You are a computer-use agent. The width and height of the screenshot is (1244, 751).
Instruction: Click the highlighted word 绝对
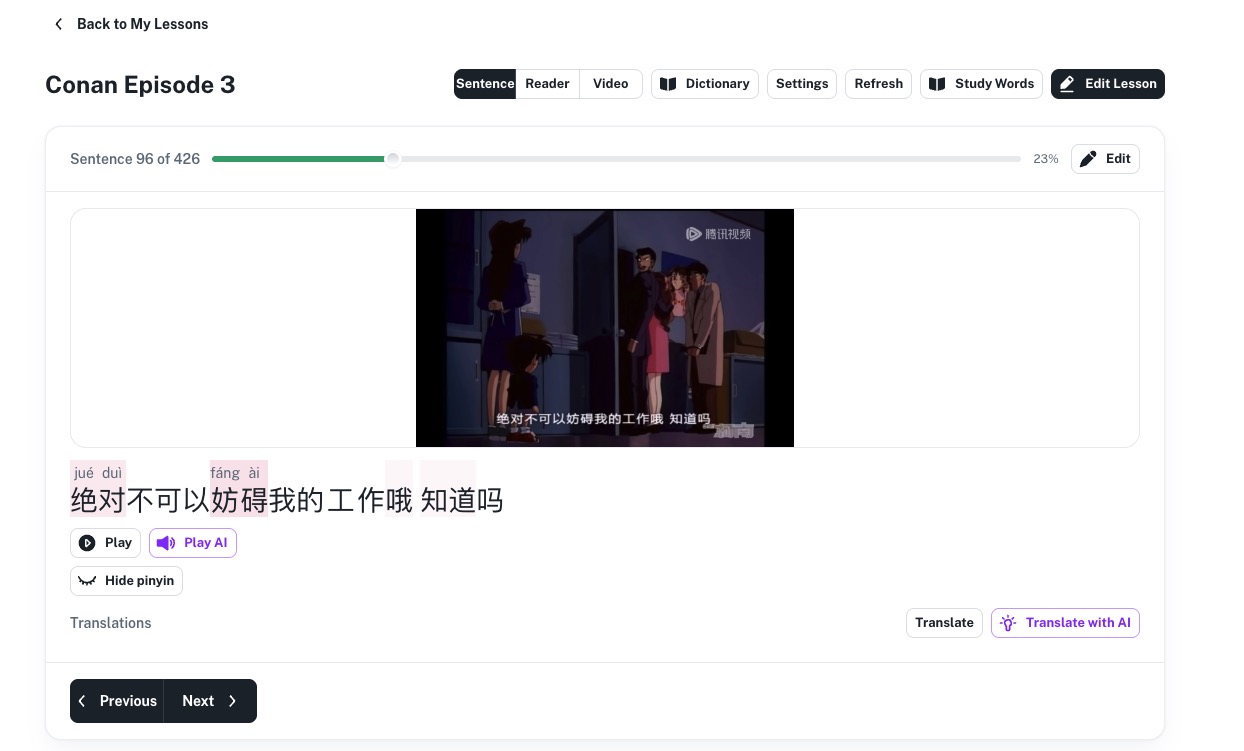[98, 499]
